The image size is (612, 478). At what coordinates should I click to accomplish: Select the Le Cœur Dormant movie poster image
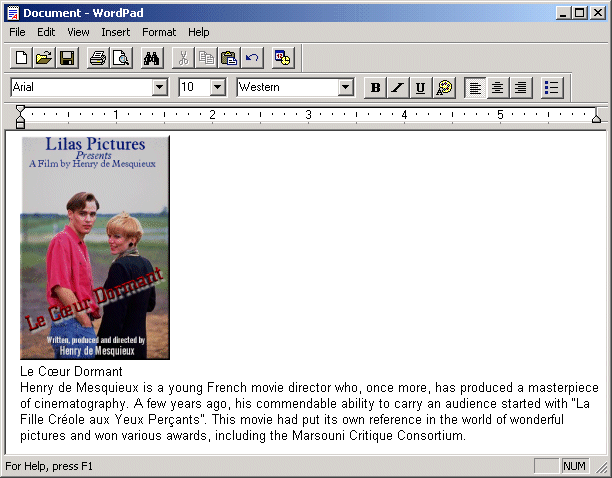[x=95, y=247]
